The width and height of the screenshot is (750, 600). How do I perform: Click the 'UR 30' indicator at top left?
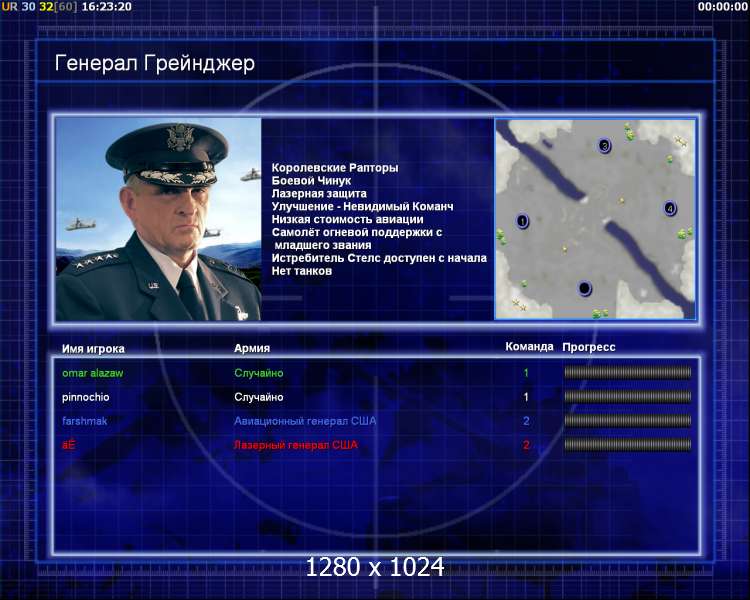(19, 6)
